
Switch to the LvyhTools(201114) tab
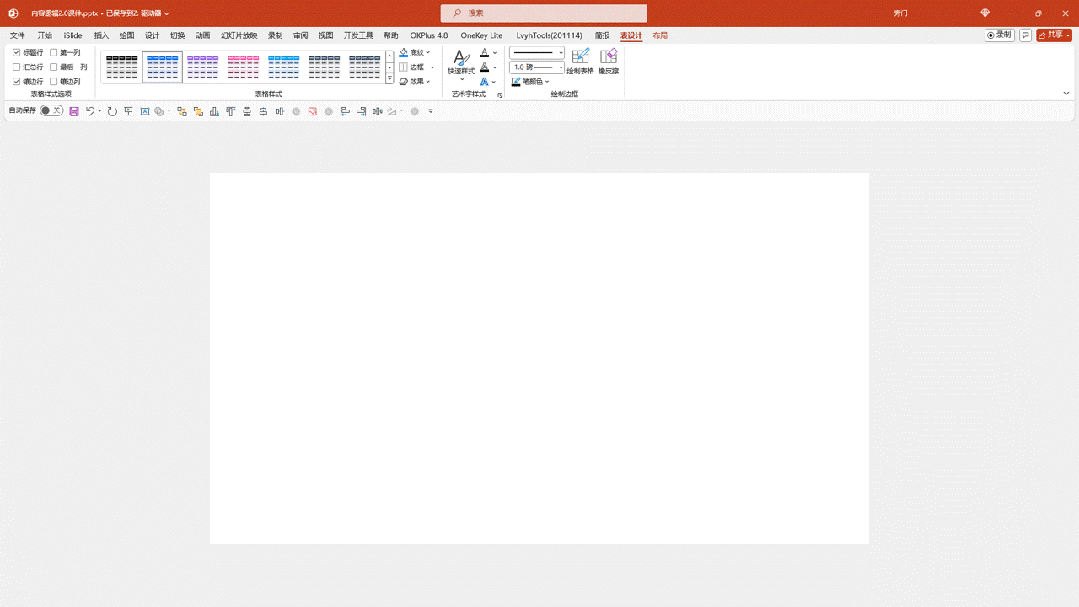549,35
